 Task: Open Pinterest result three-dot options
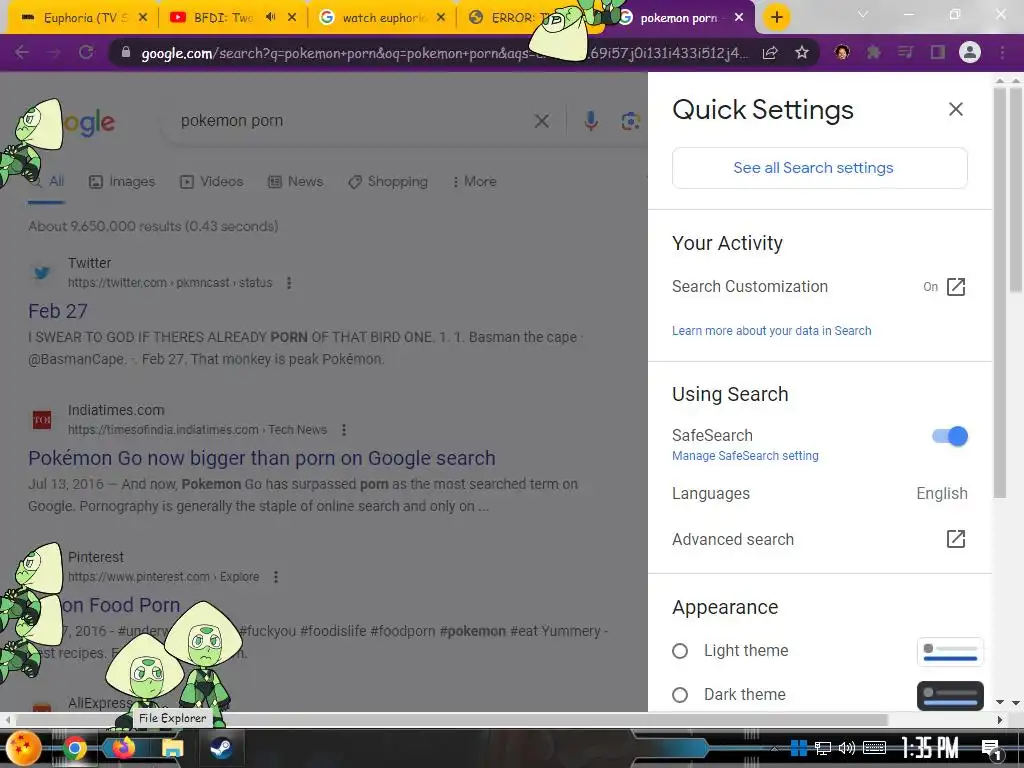point(276,577)
